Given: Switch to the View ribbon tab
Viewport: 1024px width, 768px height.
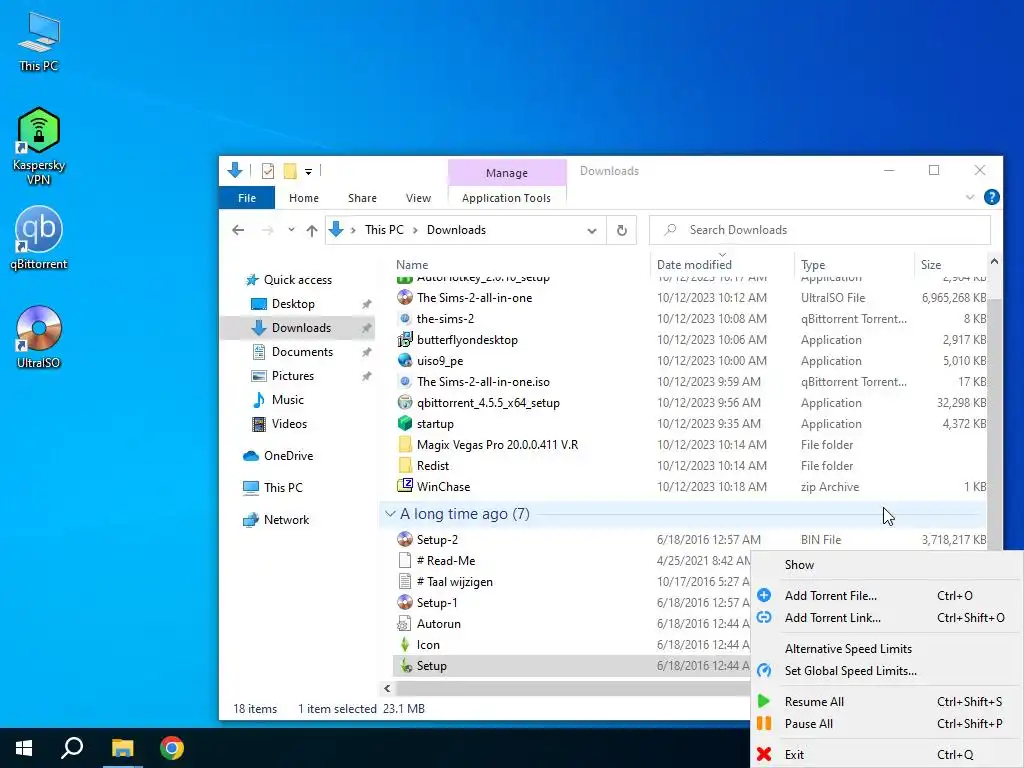Looking at the screenshot, I should pyautogui.click(x=418, y=198).
